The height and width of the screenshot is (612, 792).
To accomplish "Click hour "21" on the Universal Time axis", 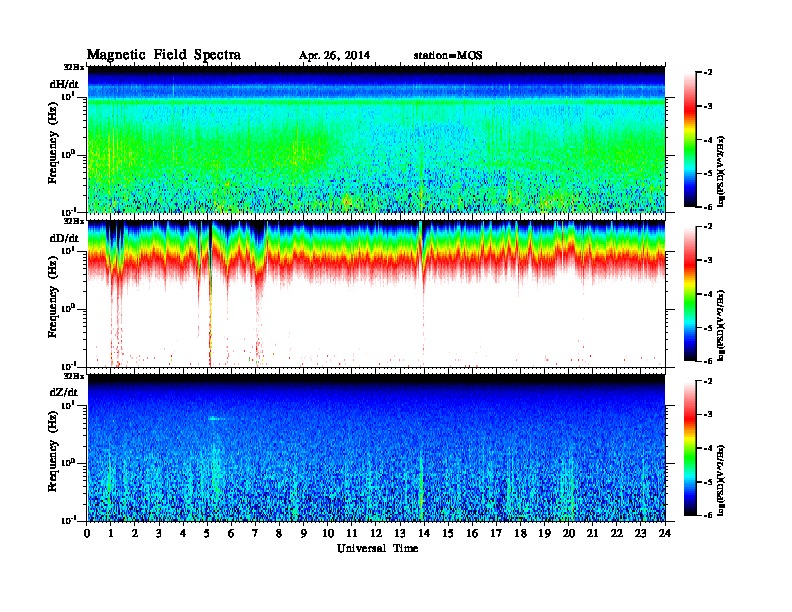I will click(x=592, y=533).
